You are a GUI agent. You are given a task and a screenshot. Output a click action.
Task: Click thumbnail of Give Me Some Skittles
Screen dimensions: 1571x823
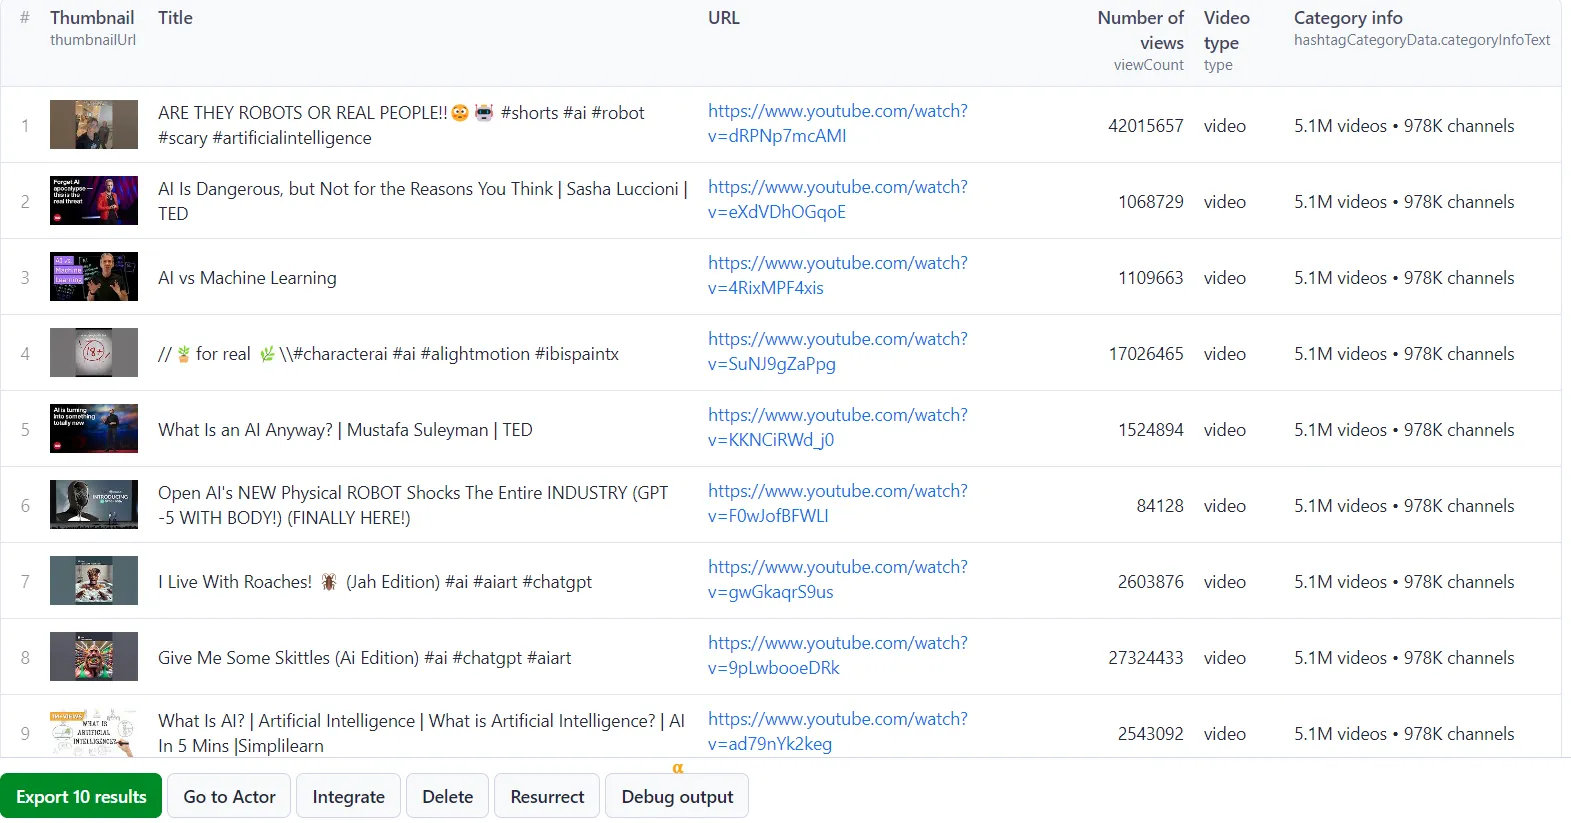coord(94,657)
